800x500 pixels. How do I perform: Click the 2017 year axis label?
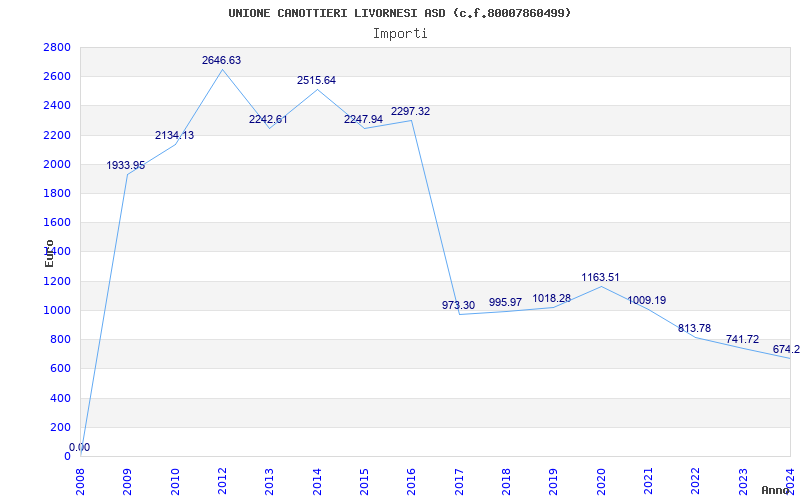[459, 482]
